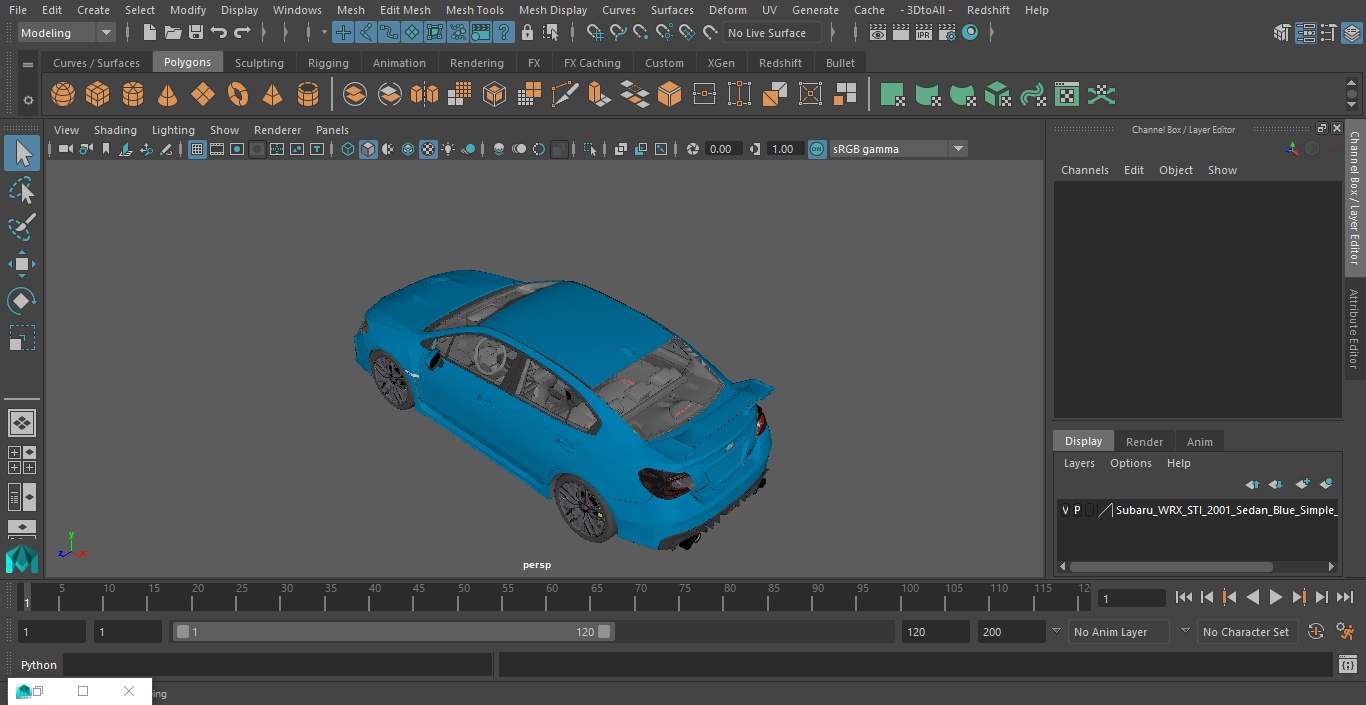Open the - 3DtoAll - menu
The height and width of the screenshot is (705, 1366).
927,10
